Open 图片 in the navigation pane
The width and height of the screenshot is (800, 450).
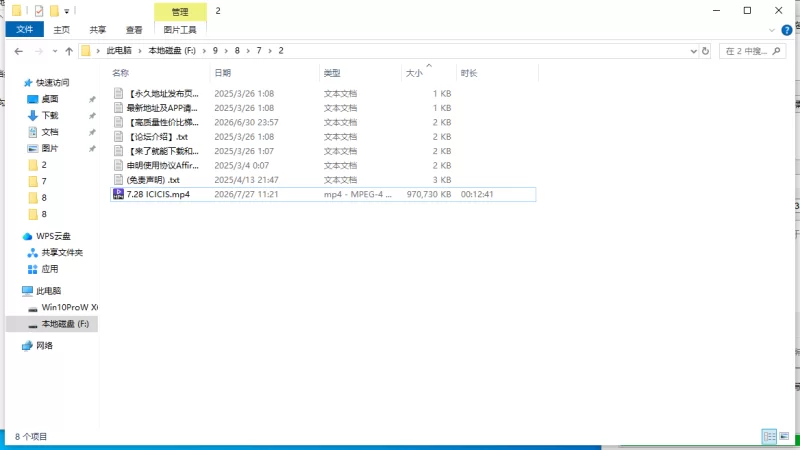point(49,148)
